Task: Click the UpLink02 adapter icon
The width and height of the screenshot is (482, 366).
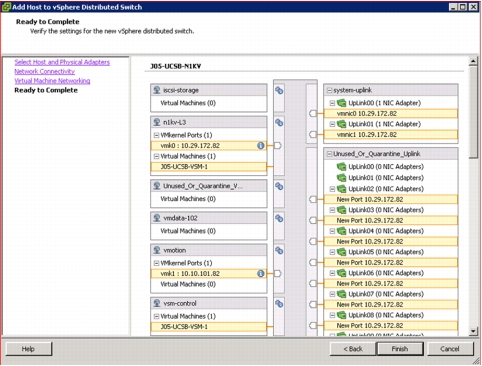Action: coord(341,189)
